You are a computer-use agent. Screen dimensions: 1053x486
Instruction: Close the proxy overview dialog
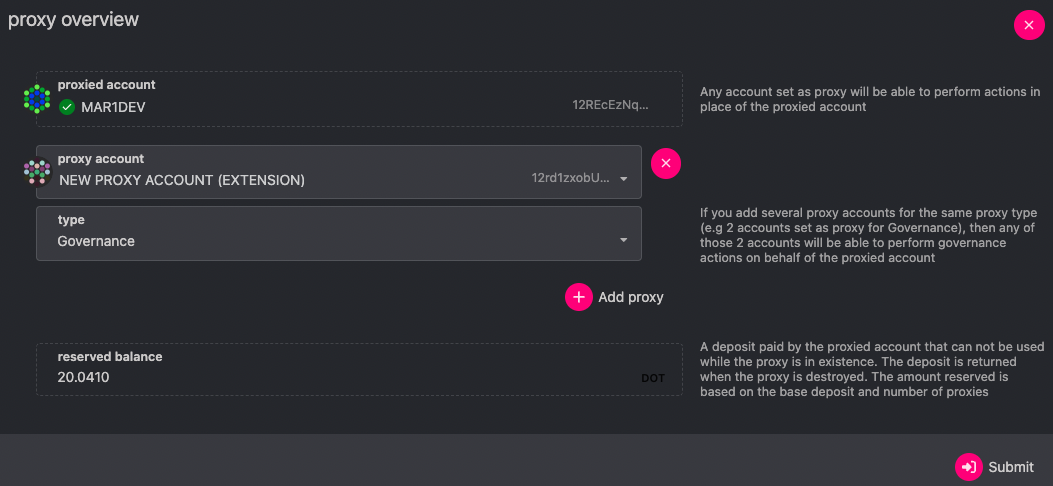(1029, 25)
